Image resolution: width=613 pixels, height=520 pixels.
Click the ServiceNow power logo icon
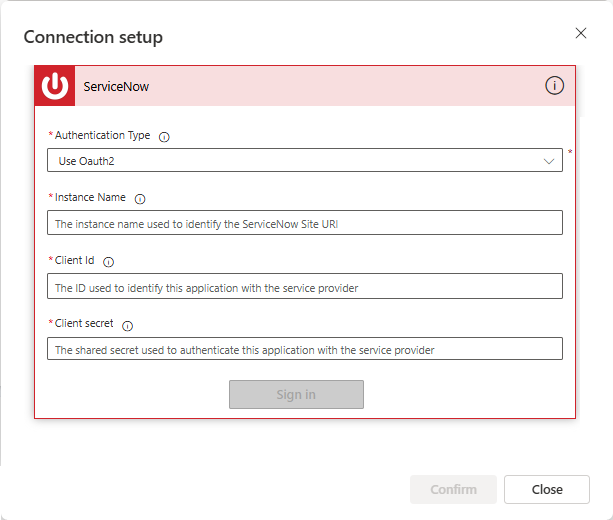[55, 86]
